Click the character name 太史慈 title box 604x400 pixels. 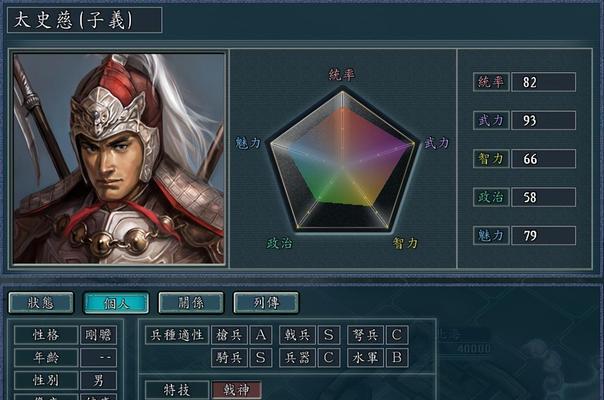pyautogui.click(x=85, y=20)
